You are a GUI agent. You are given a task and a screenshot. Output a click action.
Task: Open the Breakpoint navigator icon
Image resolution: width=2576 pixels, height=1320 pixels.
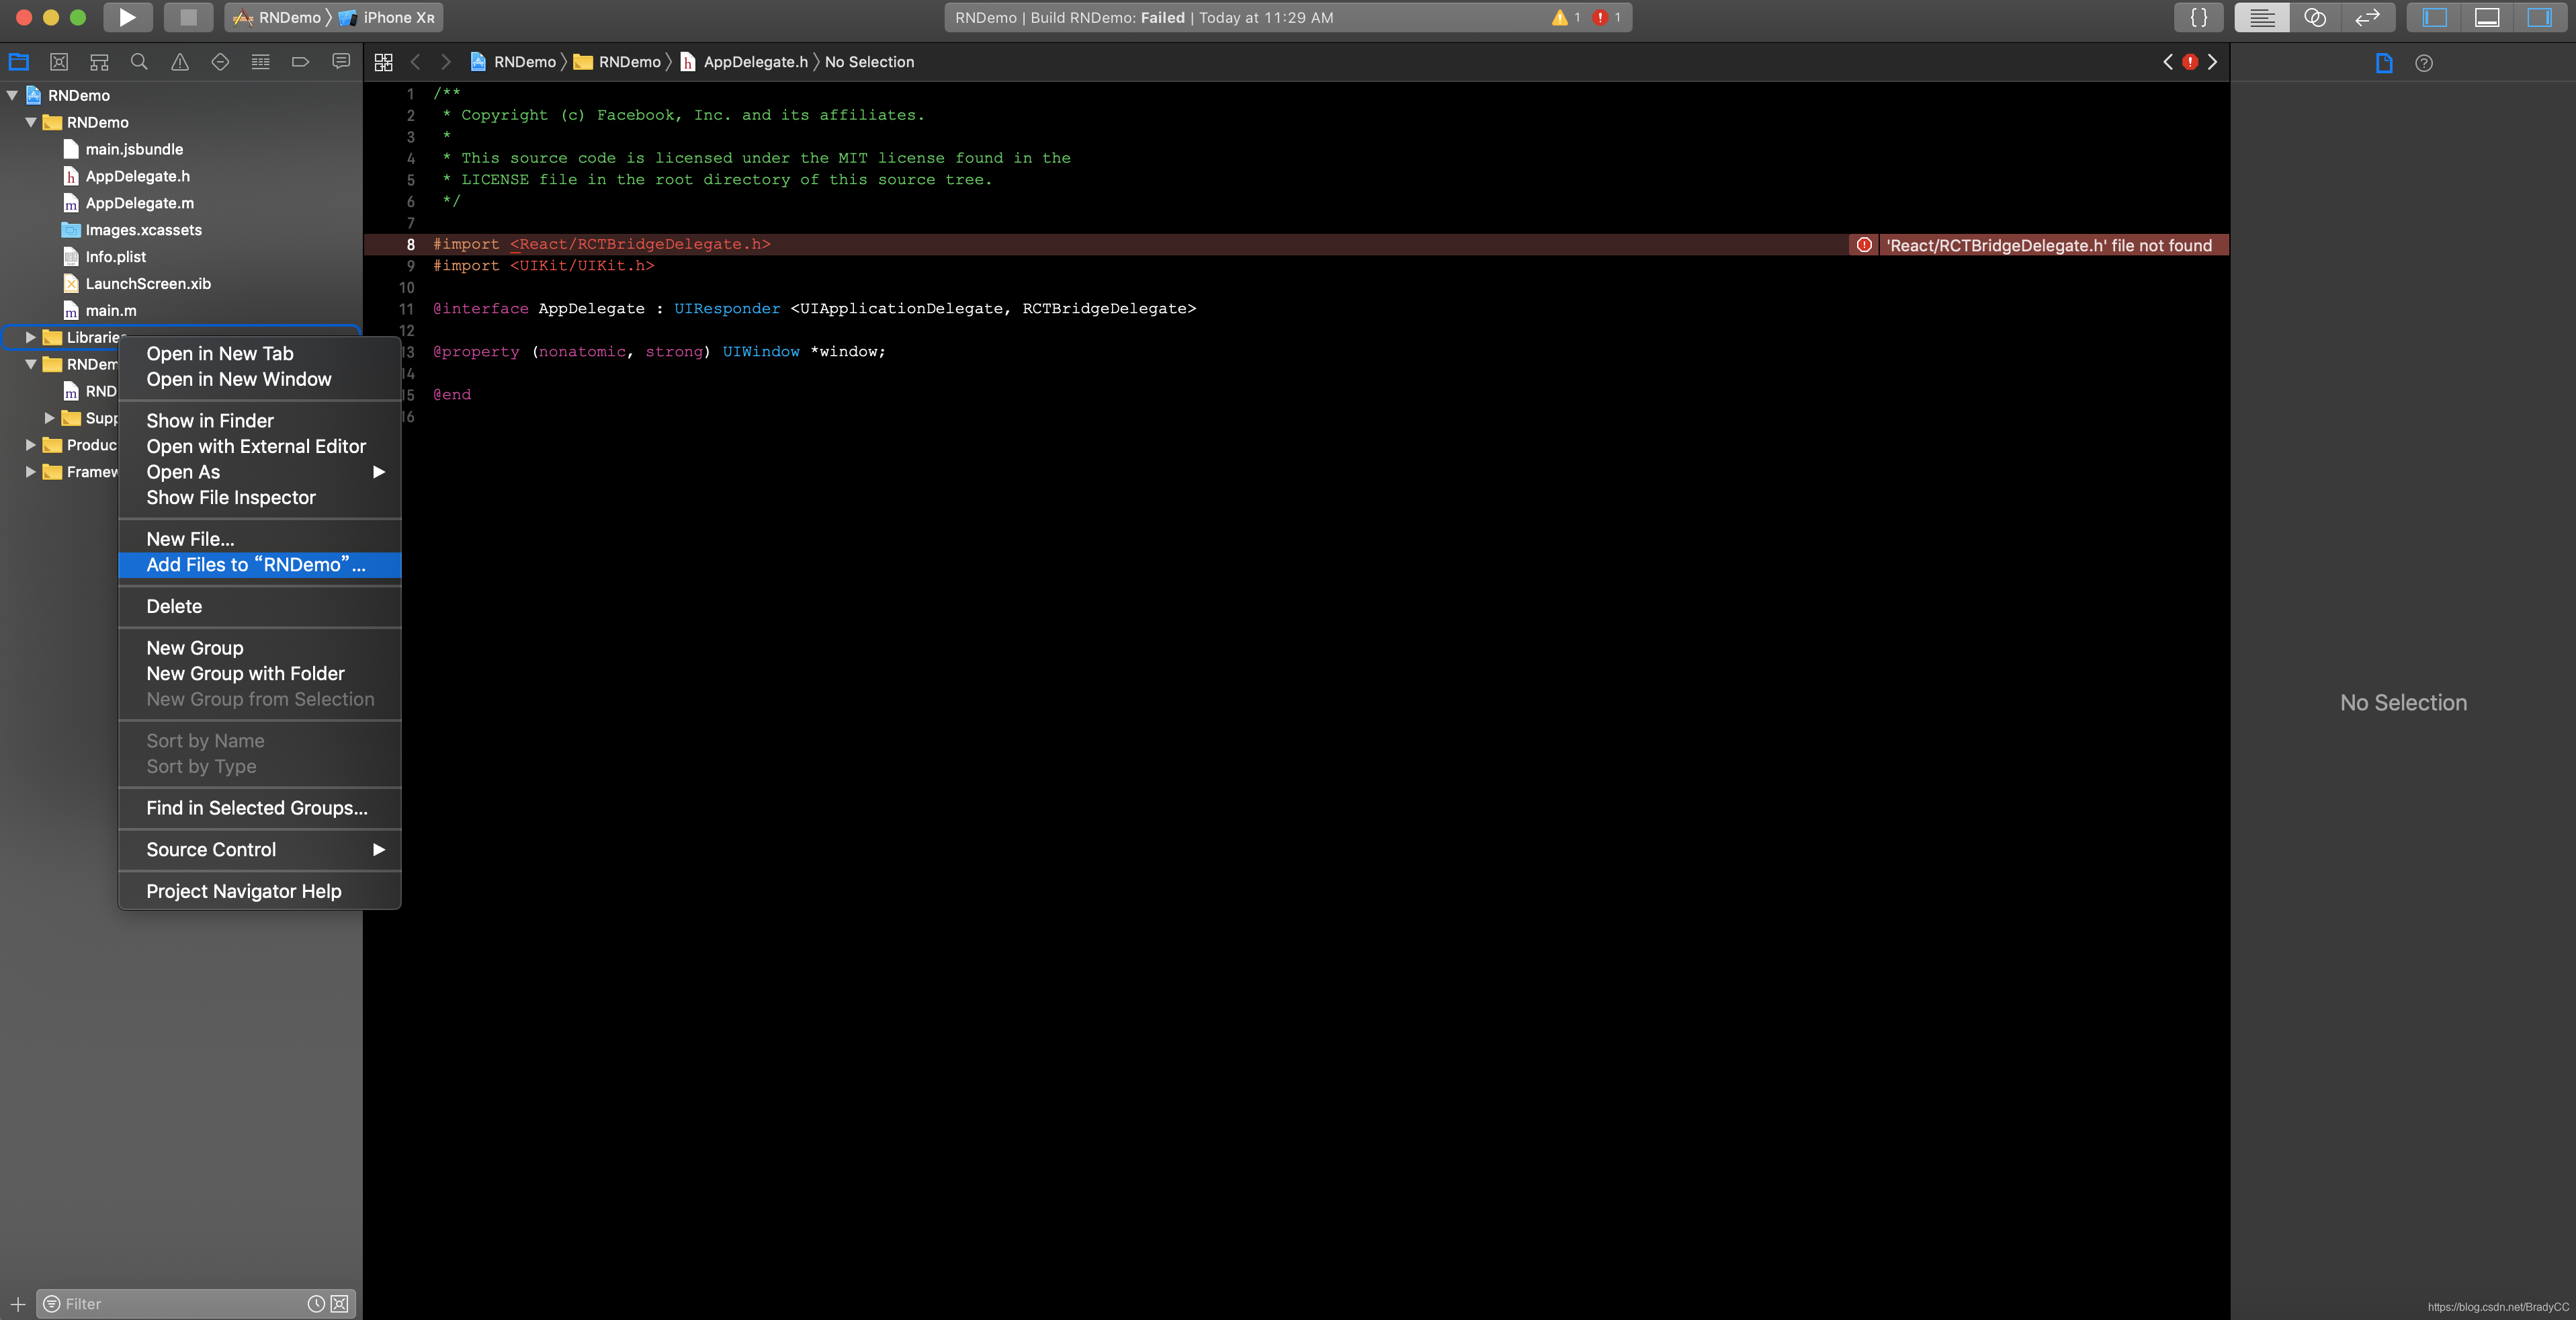pos(300,62)
